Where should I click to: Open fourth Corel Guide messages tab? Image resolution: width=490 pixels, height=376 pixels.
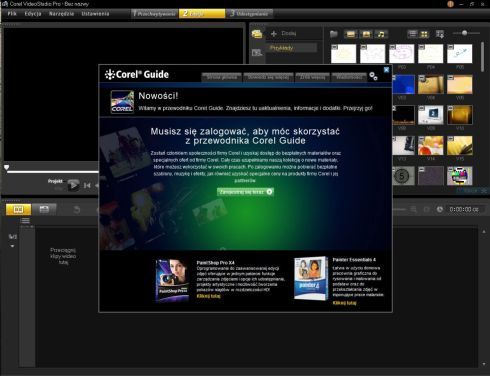point(349,77)
